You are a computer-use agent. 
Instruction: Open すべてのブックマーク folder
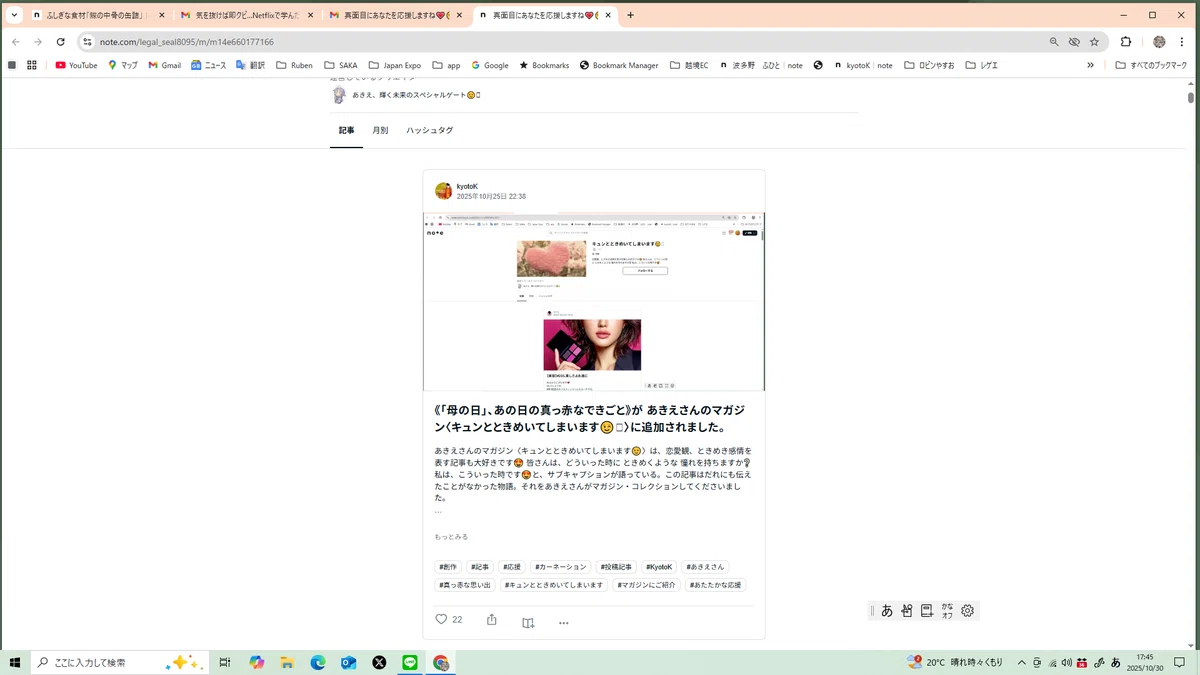pos(1151,65)
